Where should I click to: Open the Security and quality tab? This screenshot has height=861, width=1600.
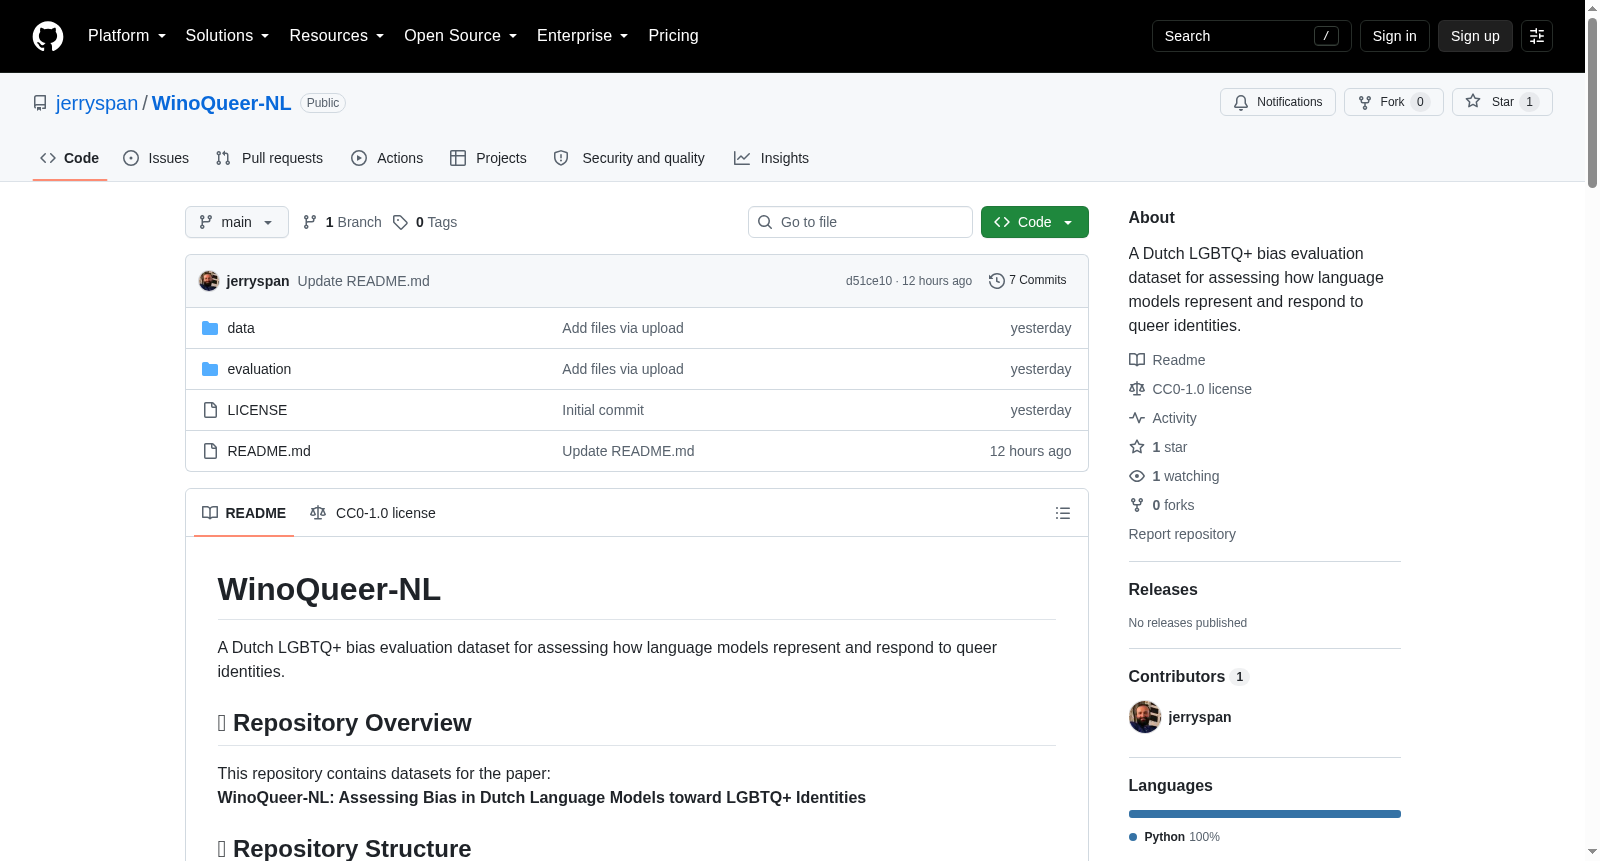[629, 158]
